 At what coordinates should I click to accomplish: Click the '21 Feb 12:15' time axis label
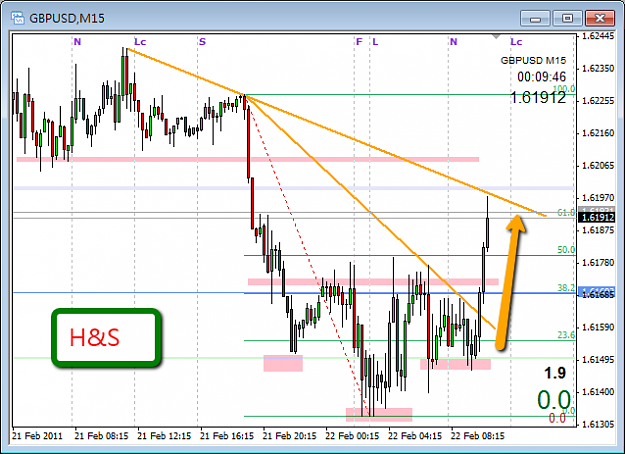point(164,436)
